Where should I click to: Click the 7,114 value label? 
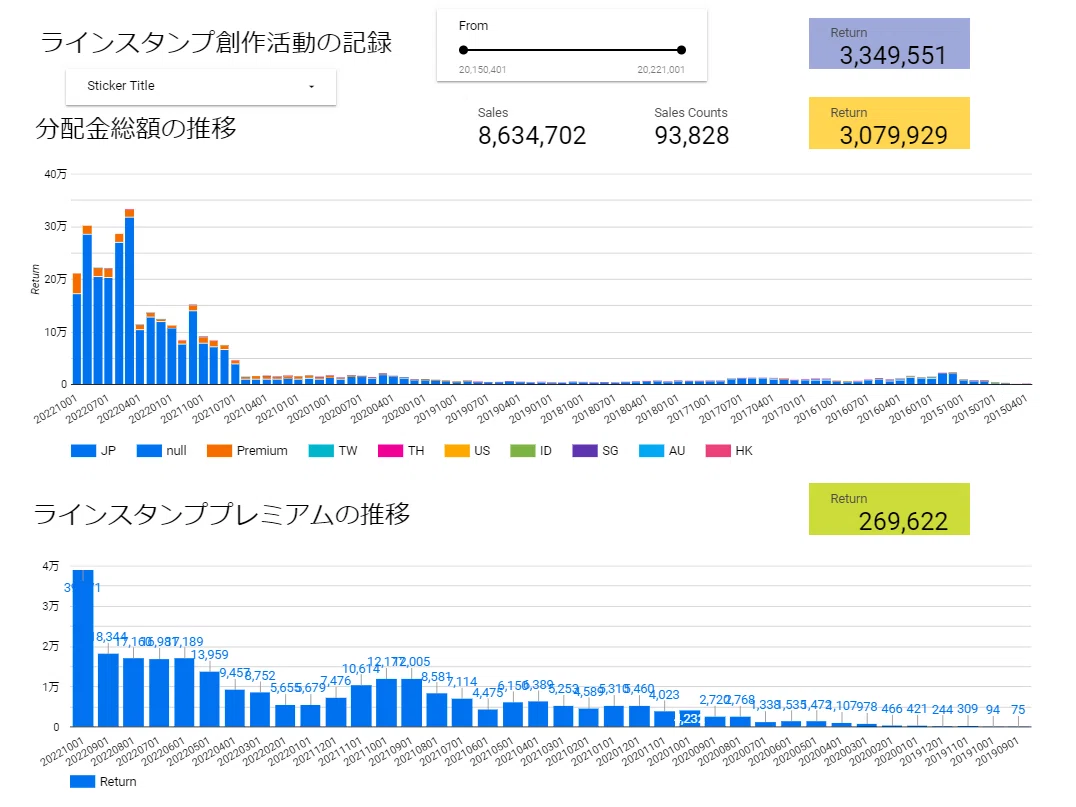462,682
